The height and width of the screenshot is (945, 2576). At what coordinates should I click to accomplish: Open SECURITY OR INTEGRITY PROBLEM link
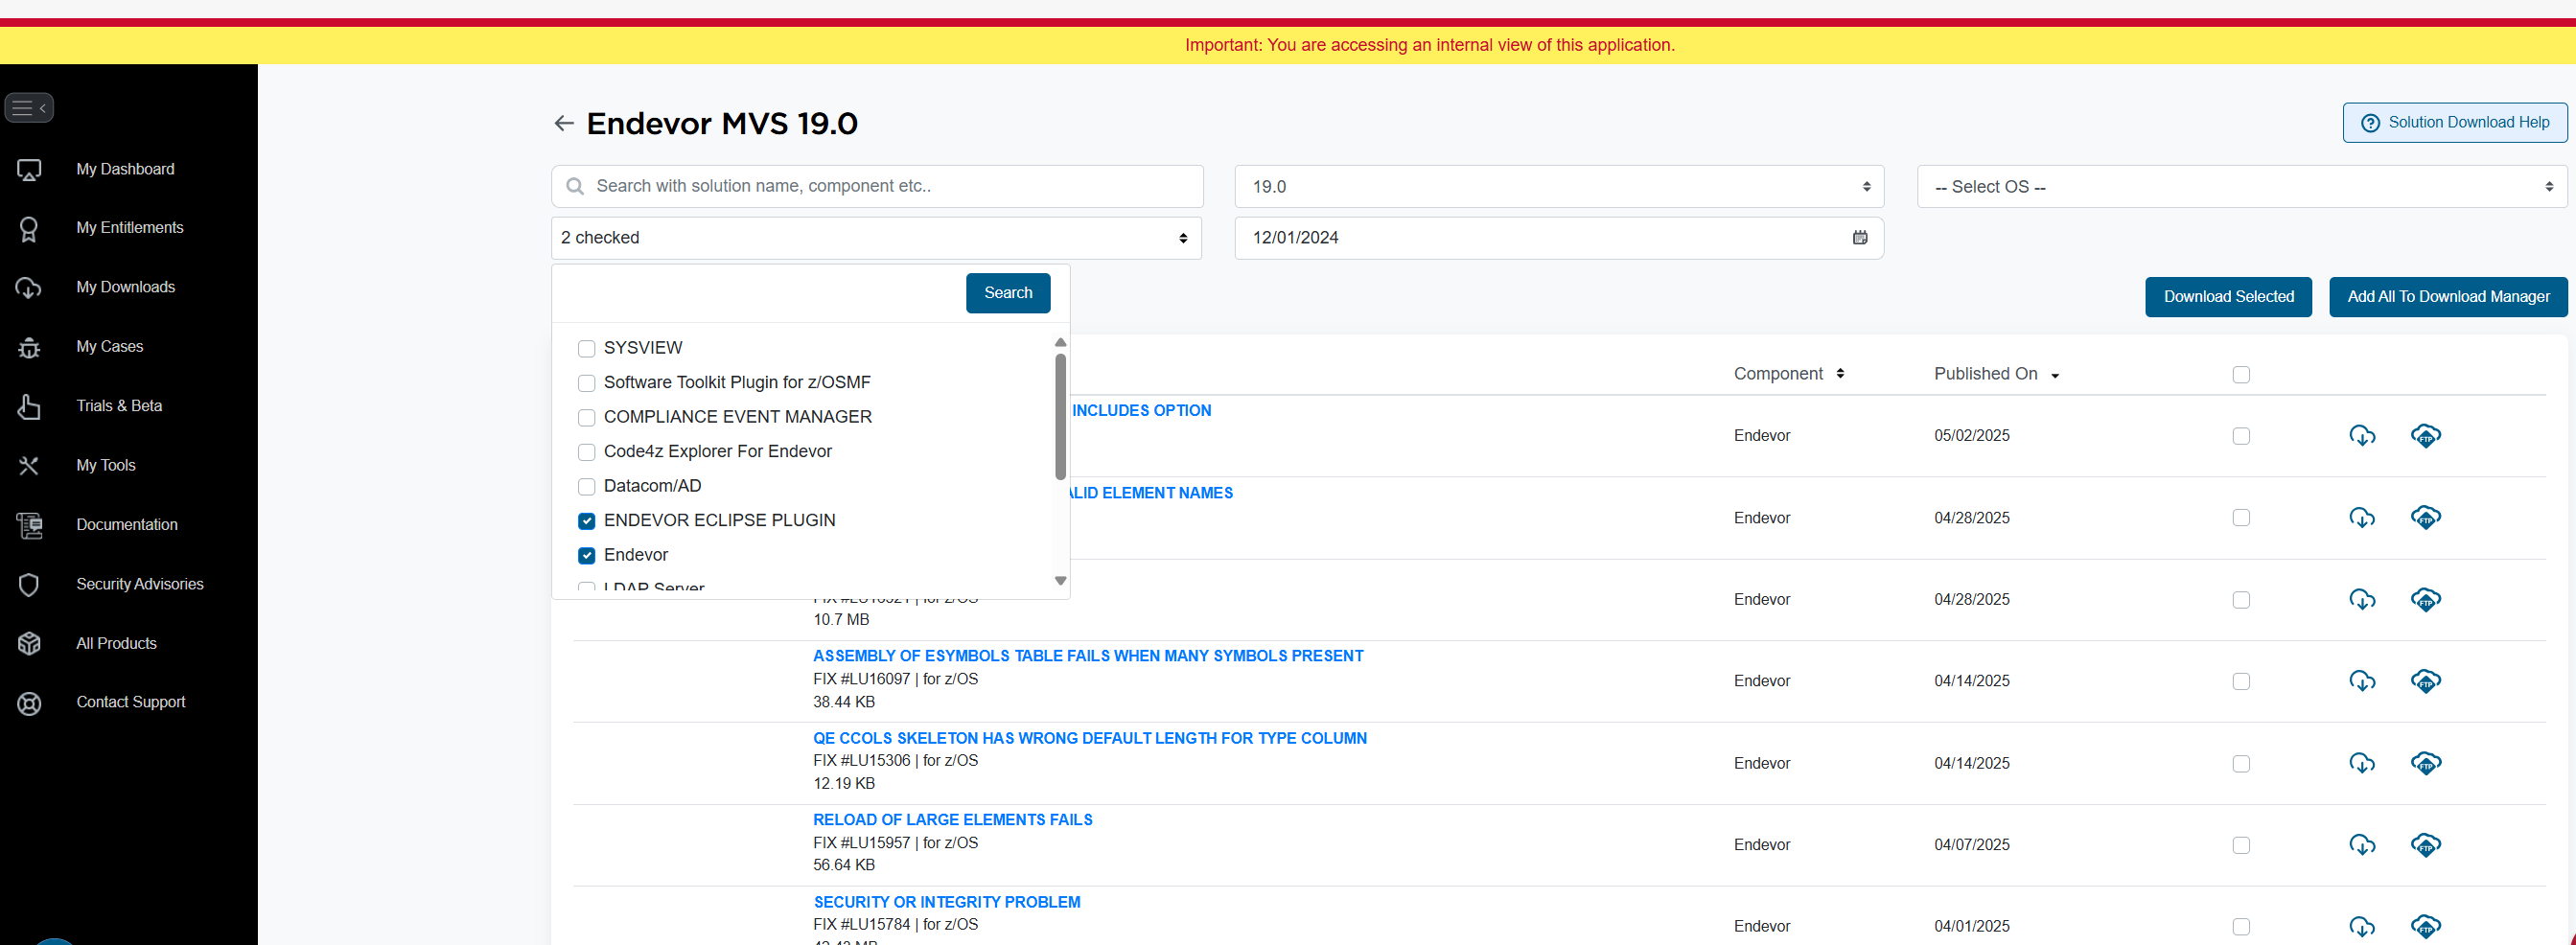pyautogui.click(x=947, y=902)
